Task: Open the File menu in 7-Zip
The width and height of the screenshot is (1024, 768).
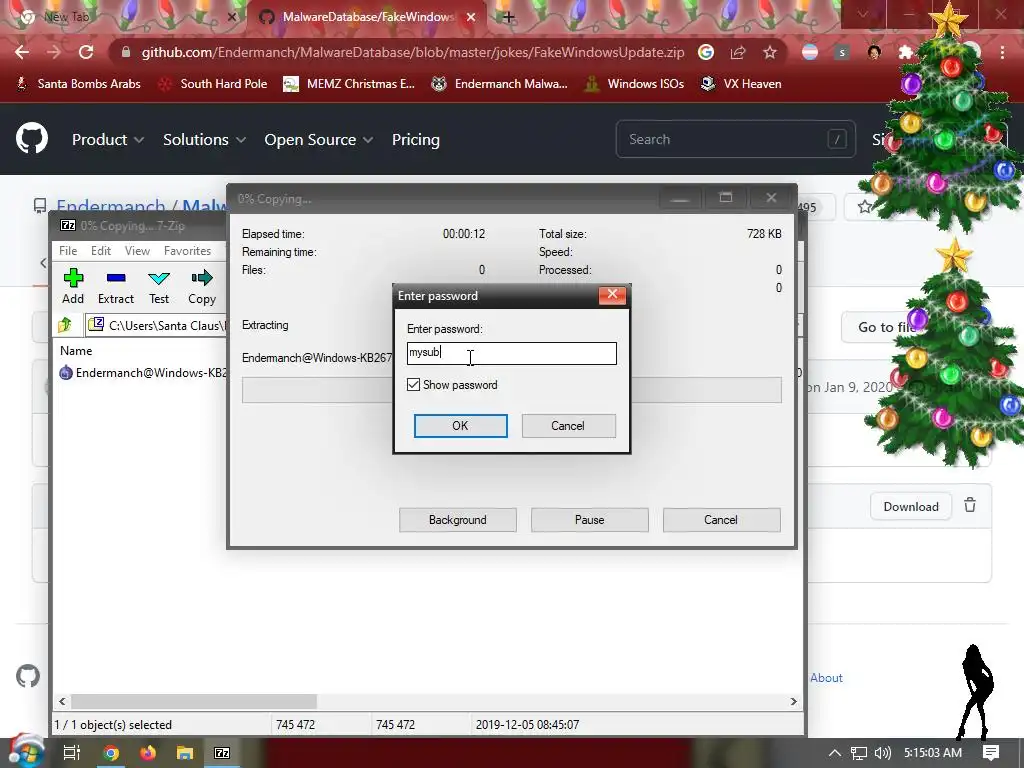Action: tap(68, 251)
